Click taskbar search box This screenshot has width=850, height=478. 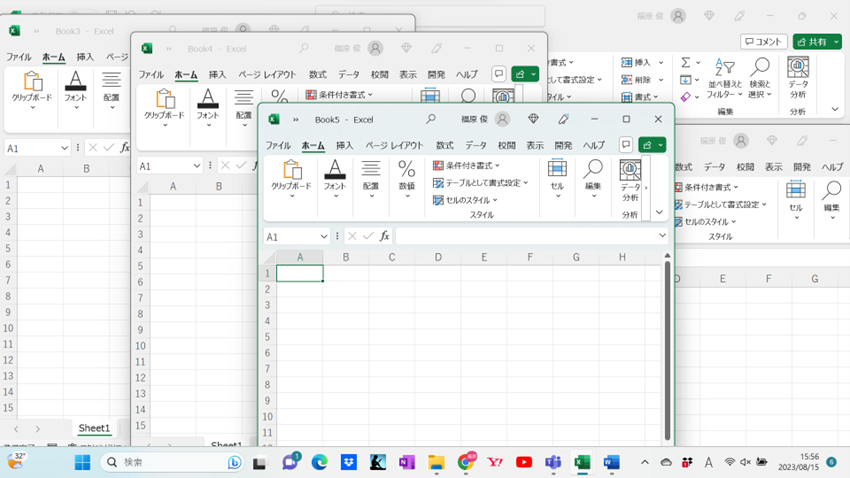click(x=172, y=462)
